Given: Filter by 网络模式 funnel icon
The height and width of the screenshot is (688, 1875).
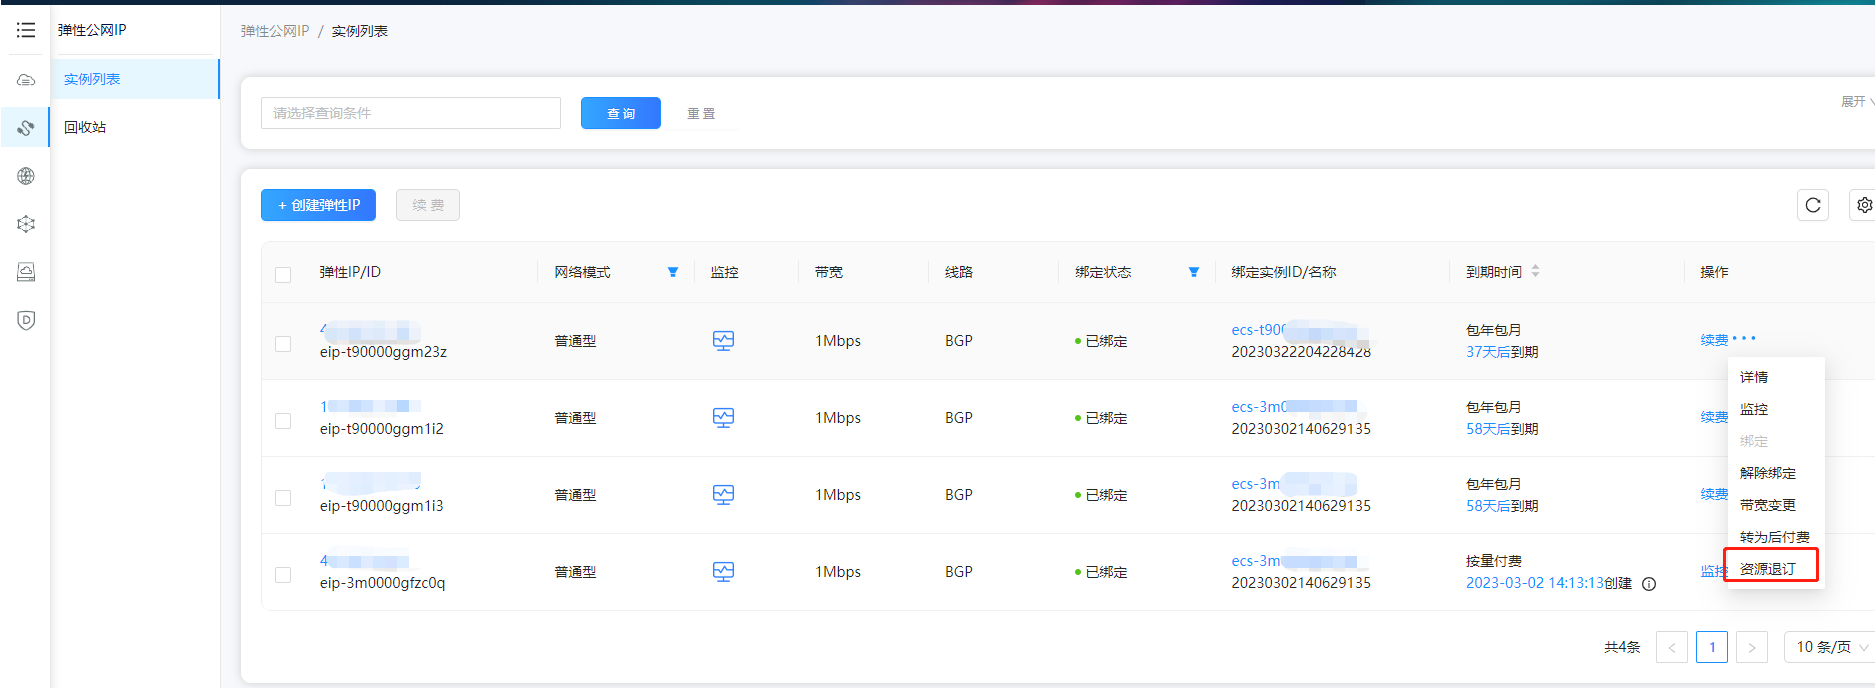Looking at the screenshot, I should (x=673, y=272).
